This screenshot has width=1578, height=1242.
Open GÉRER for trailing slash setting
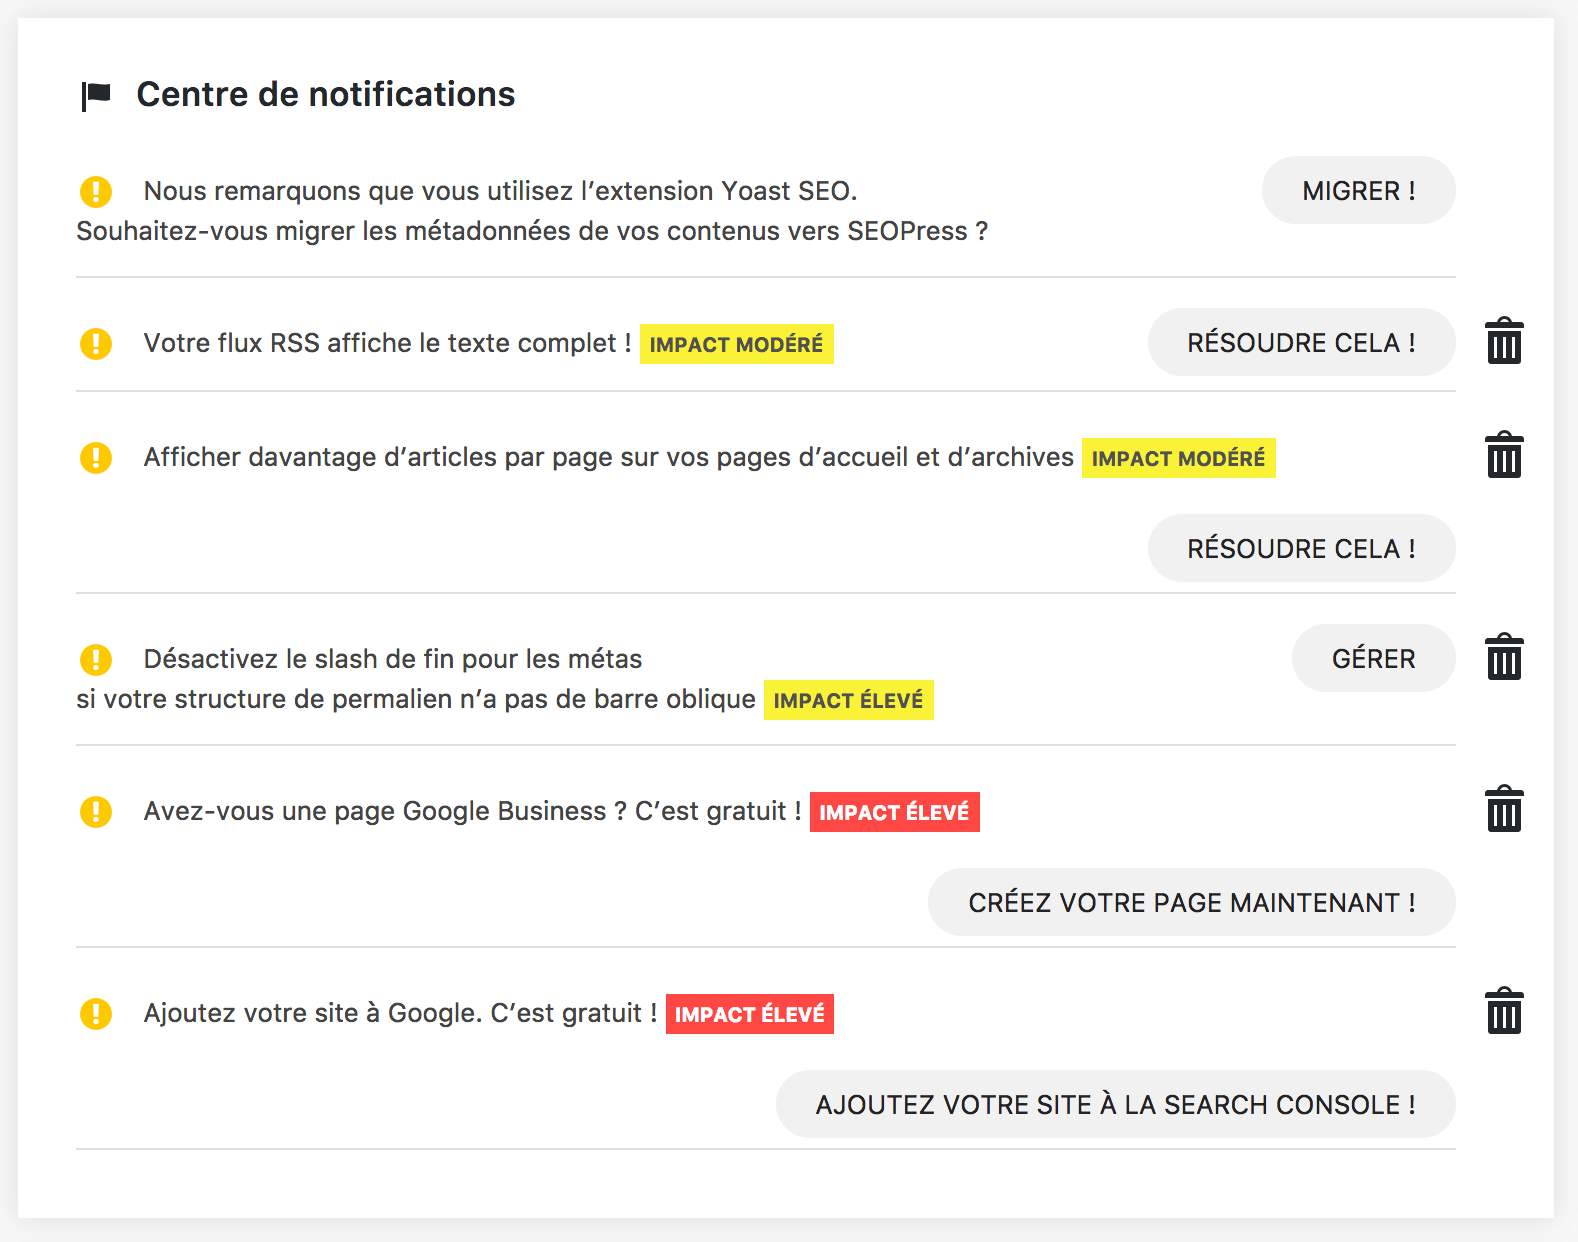(x=1372, y=659)
